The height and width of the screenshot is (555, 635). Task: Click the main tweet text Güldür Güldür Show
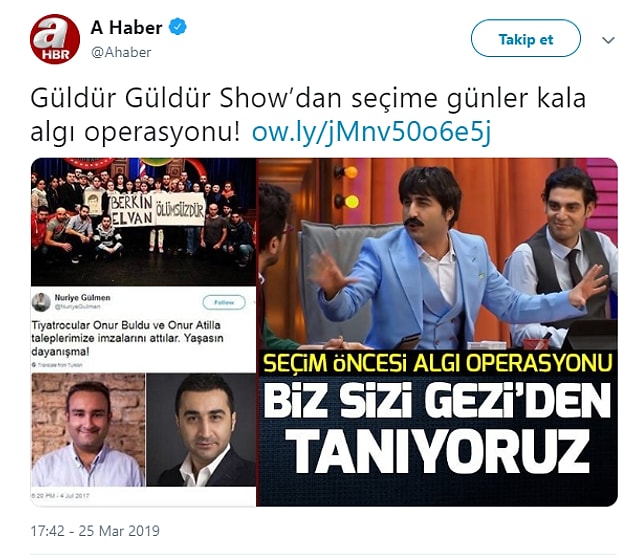[x=308, y=115]
